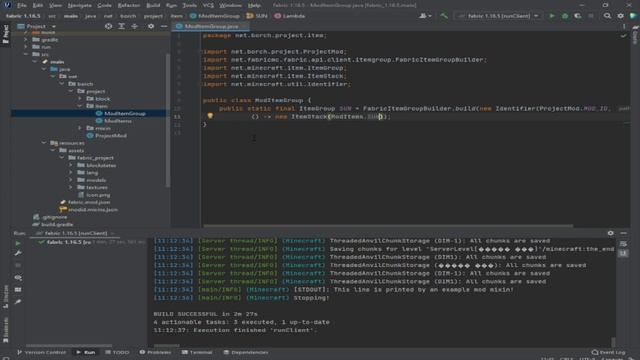Click SUN breadcrumb in navigation bar

point(257,16)
